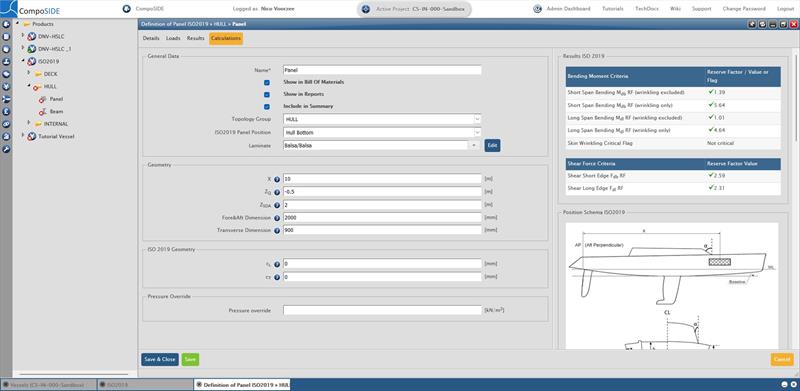800x391 pixels.
Task: Show help for Fore&Aft Dimension
Action: pos(277,218)
